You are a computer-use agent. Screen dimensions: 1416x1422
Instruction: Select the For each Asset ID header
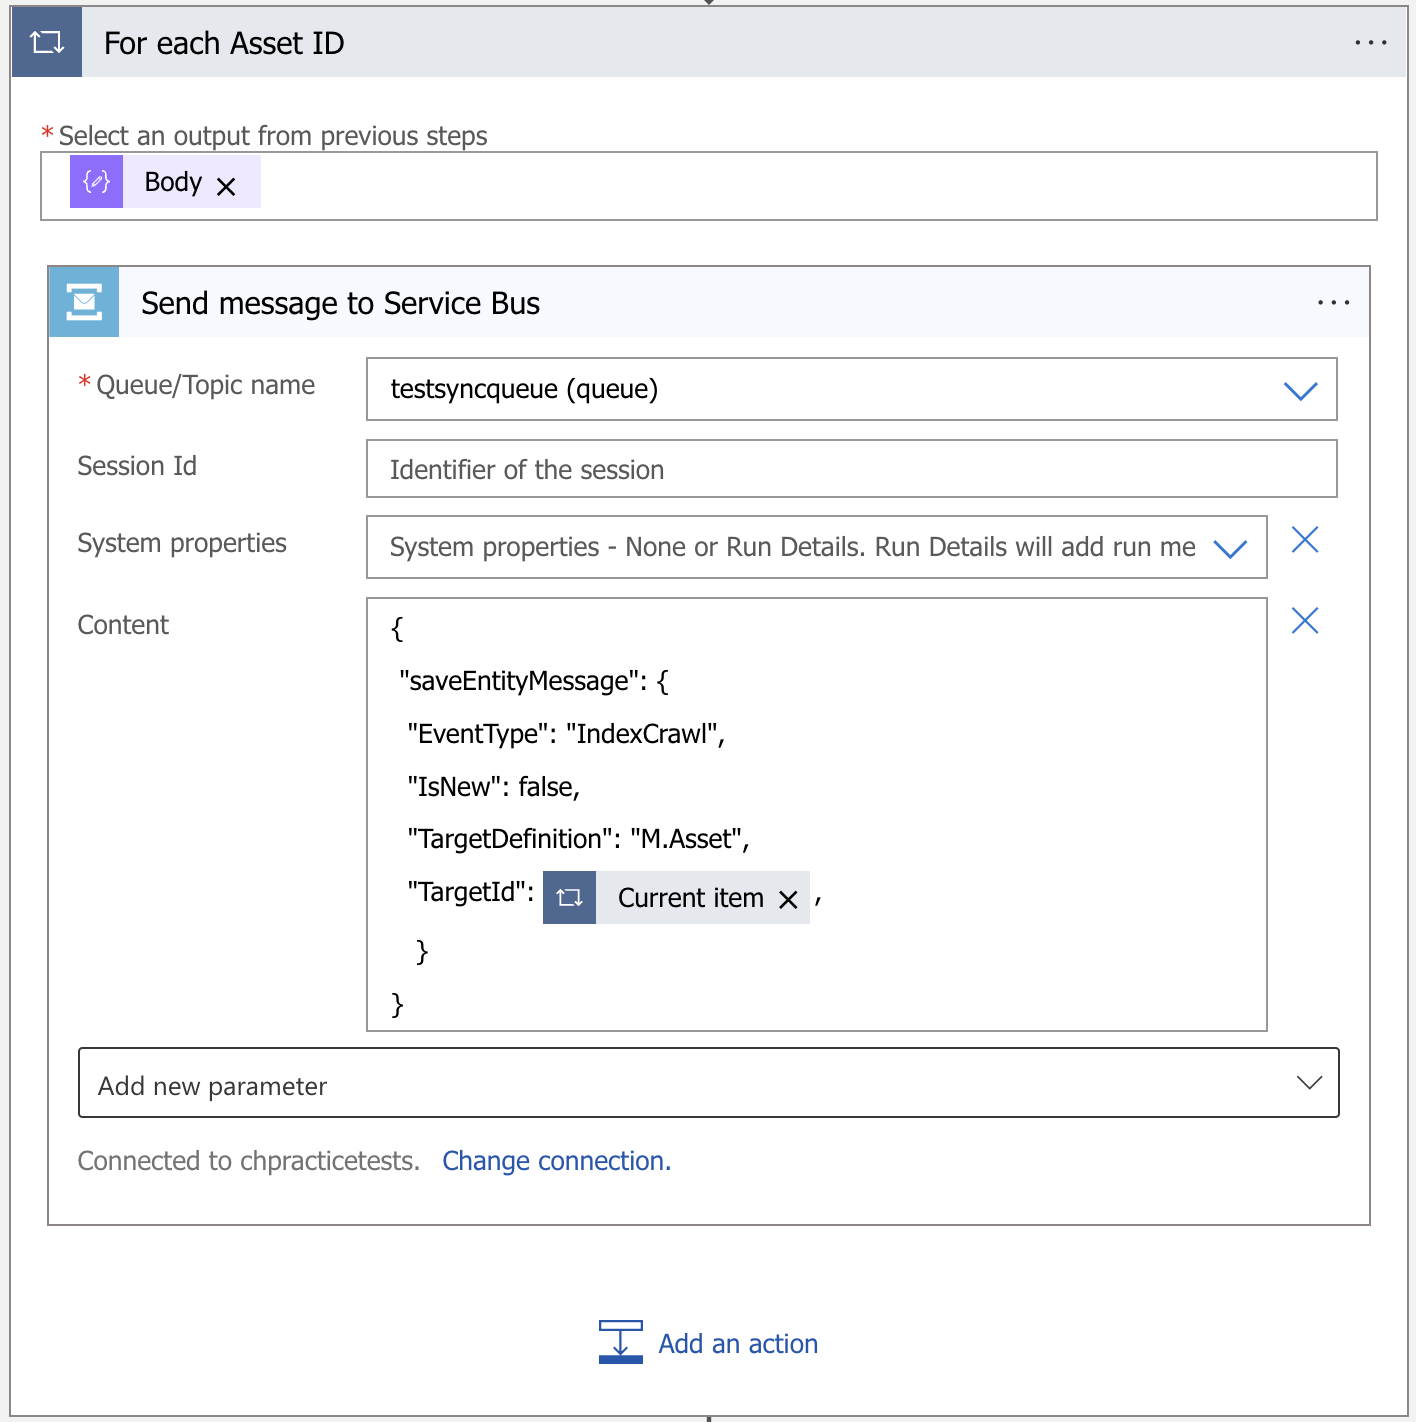[x=224, y=42]
